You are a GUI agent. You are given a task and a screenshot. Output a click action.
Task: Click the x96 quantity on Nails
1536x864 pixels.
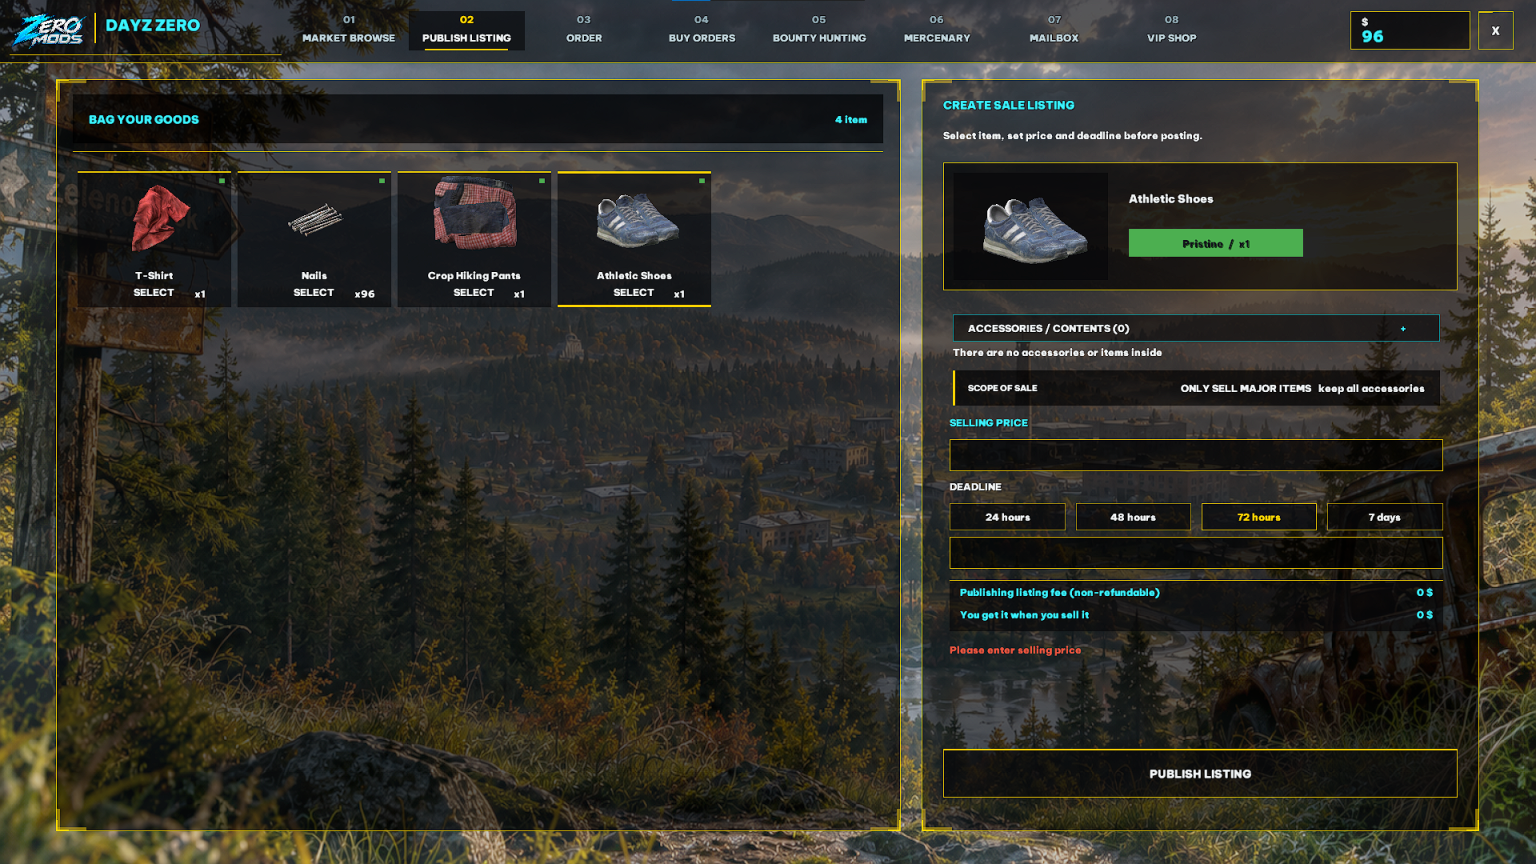(x=365, y=294)
